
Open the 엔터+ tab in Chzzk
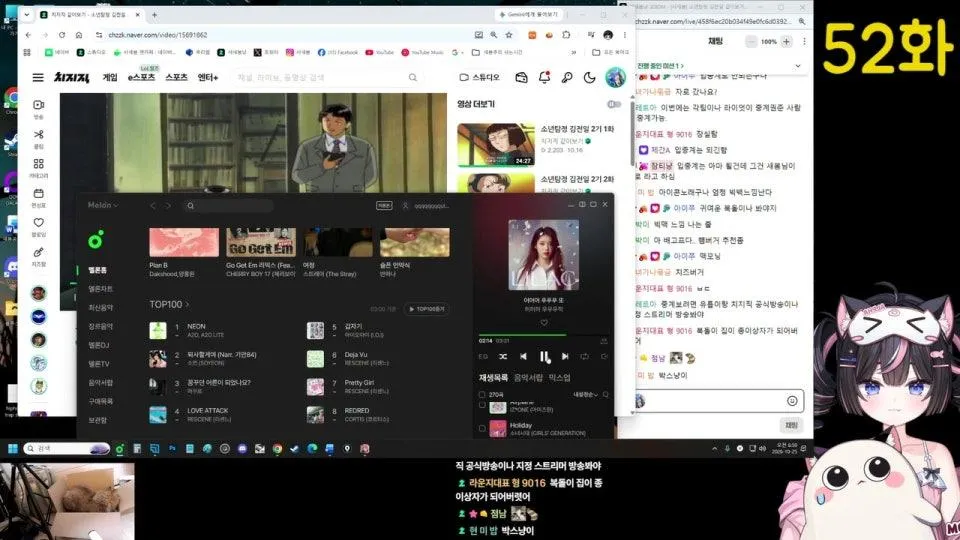(x=208, y=77)
